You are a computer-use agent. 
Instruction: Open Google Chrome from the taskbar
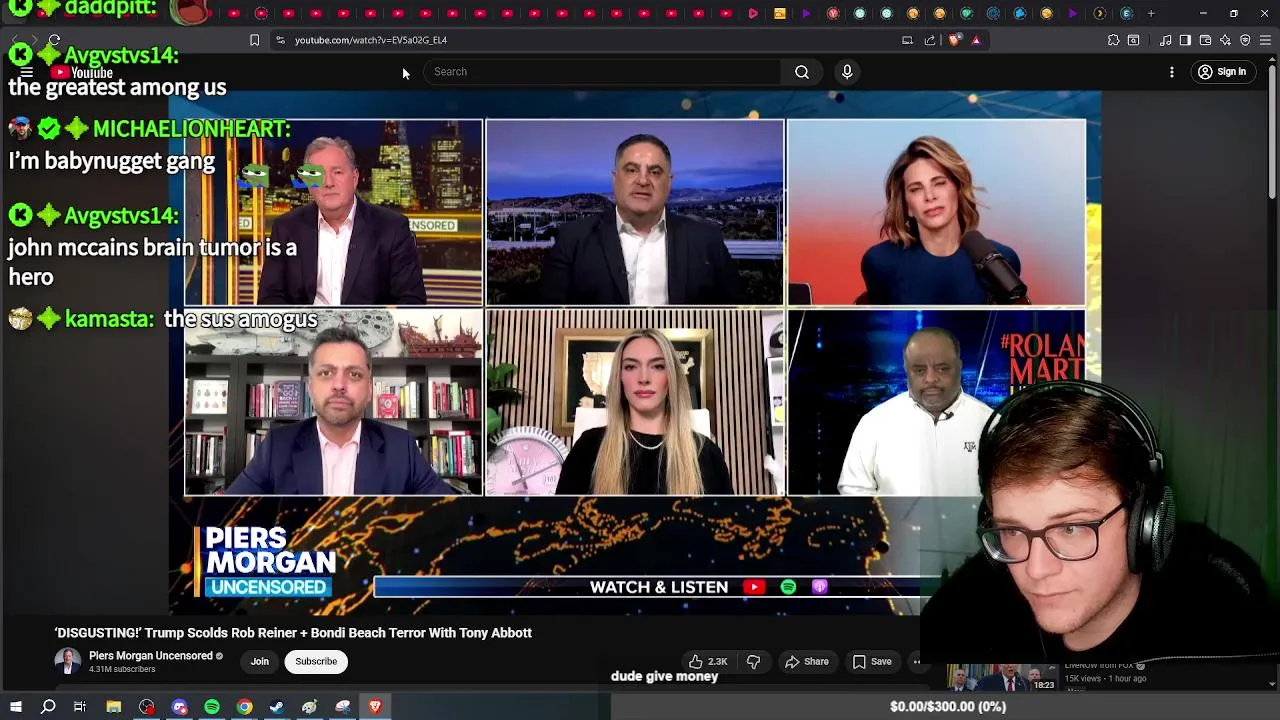click(x=245, y=707)
